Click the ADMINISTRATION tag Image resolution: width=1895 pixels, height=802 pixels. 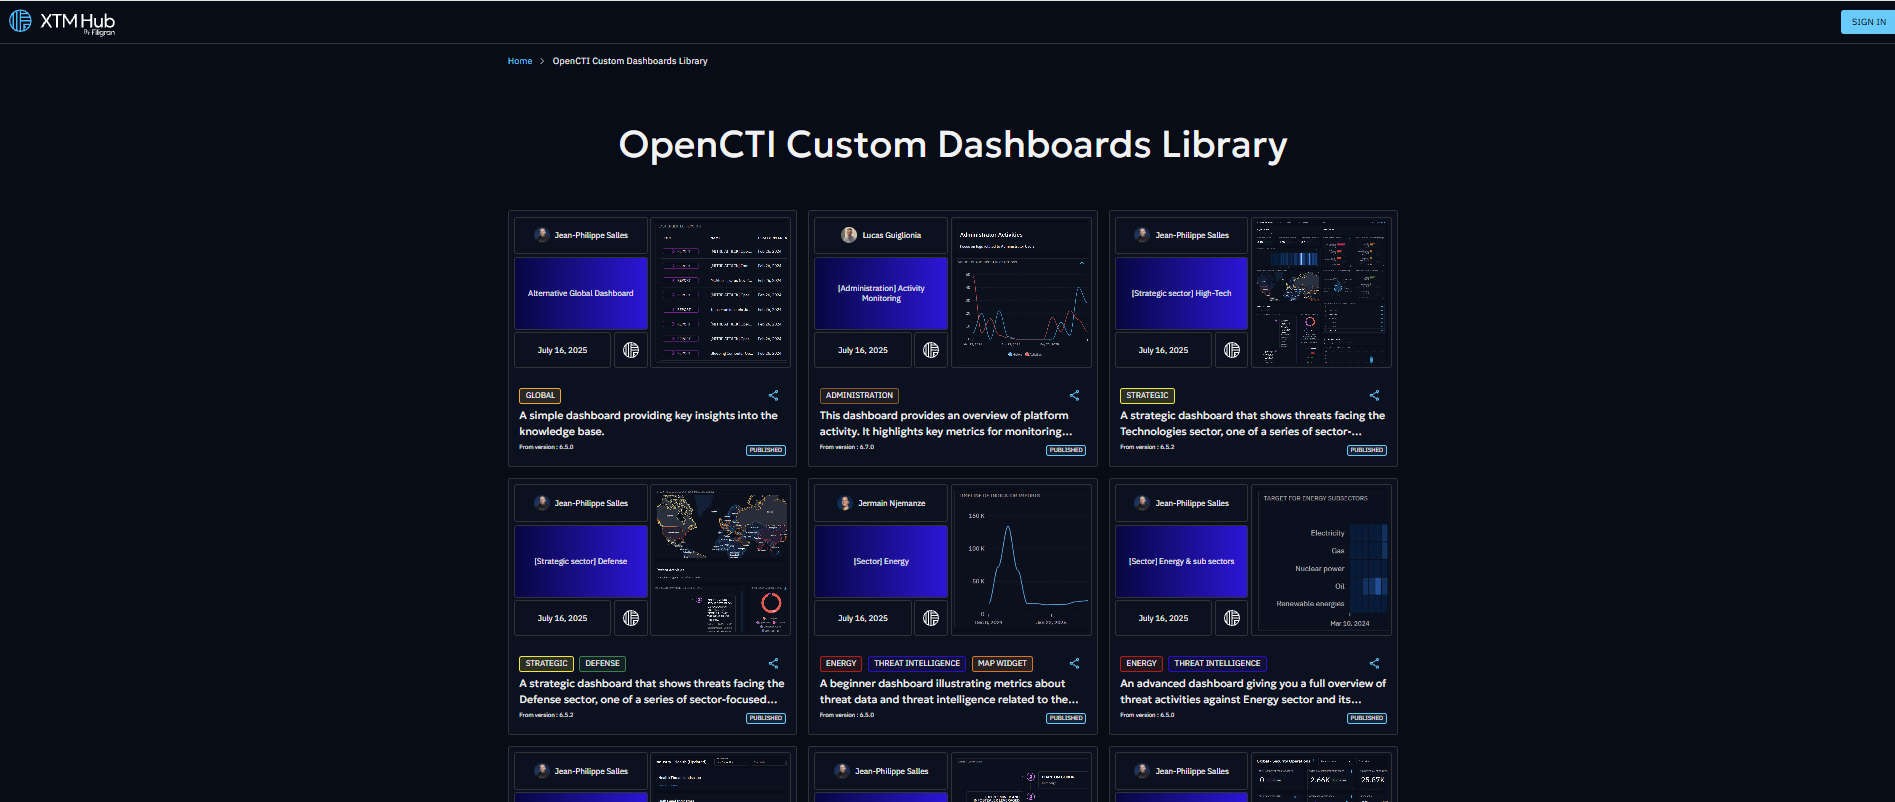(859, 395)
